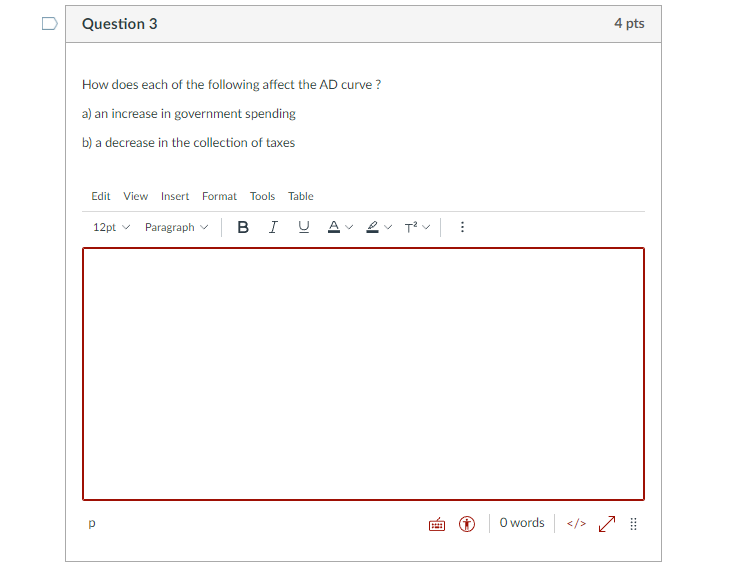Open the 12pt font size dropdown
The image size is (734, 582).
tap(111, 228)
